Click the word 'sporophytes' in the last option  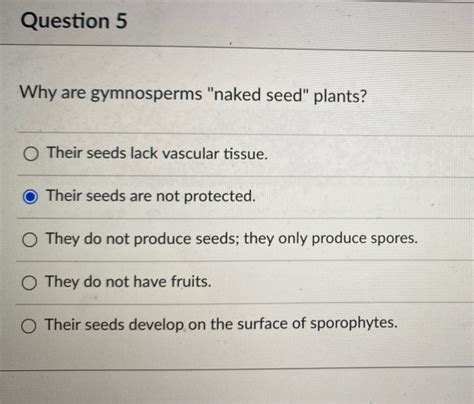(354, 323)
